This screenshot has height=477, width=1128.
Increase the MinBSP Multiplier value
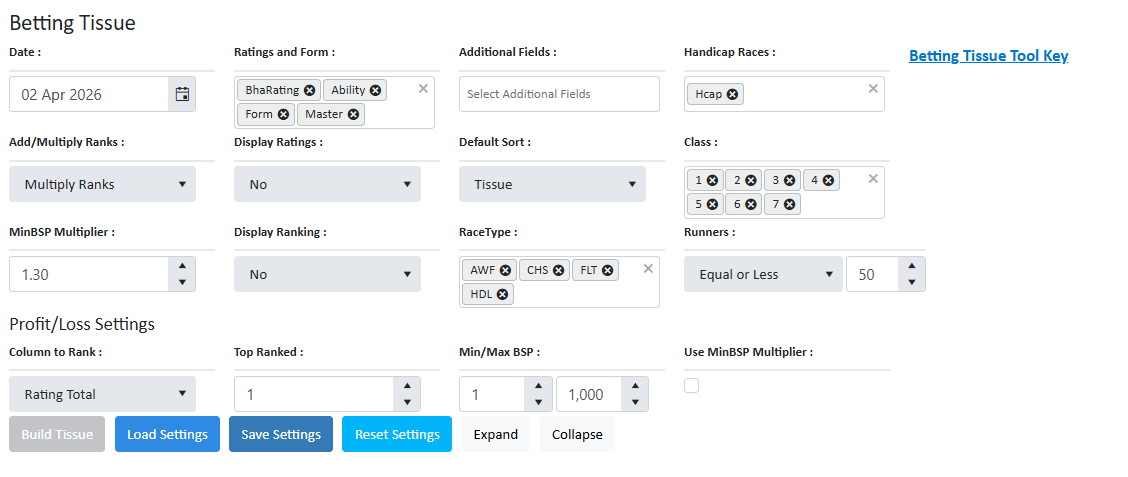click(181, 266)
